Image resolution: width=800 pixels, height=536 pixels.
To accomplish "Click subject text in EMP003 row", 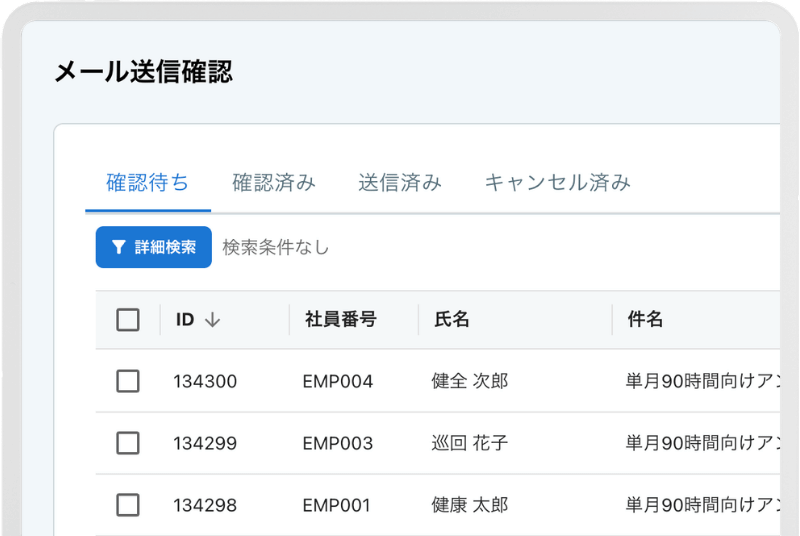I will click(703, 443).
